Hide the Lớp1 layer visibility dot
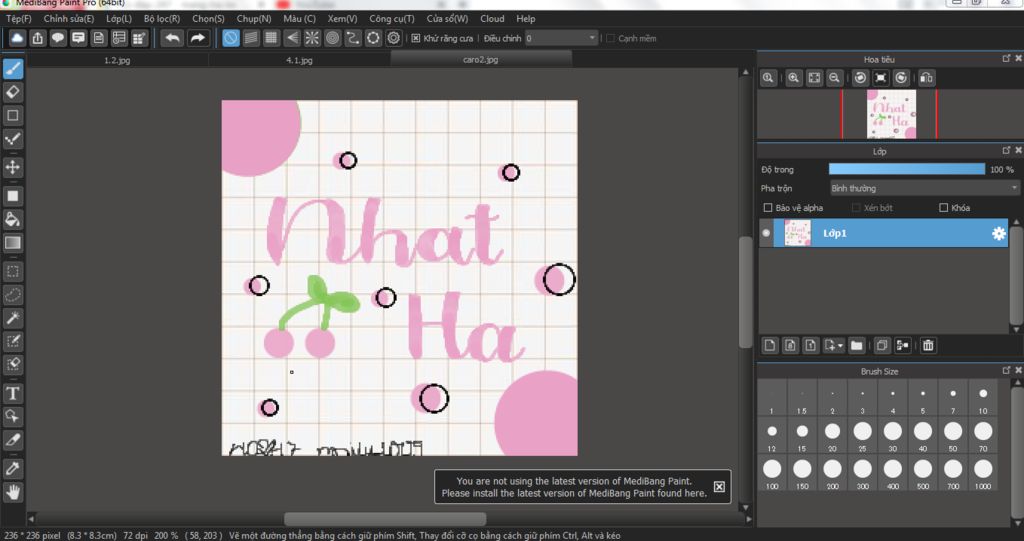Screen dimensions: 1024x541 766,233
